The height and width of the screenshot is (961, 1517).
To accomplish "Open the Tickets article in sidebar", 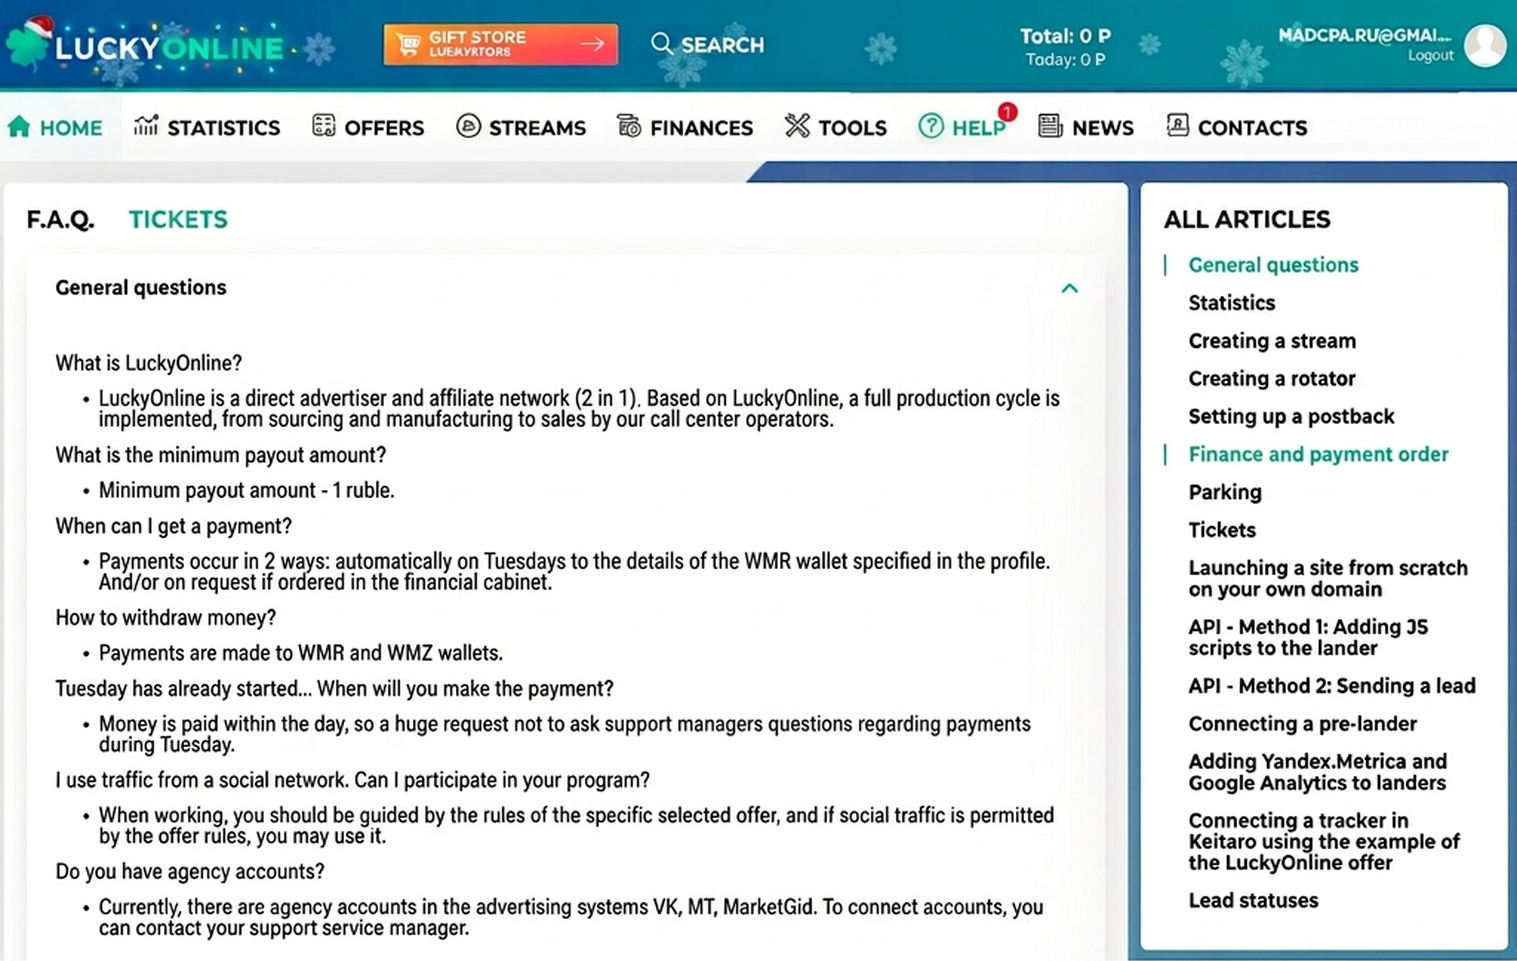I will coord(1222,531).
